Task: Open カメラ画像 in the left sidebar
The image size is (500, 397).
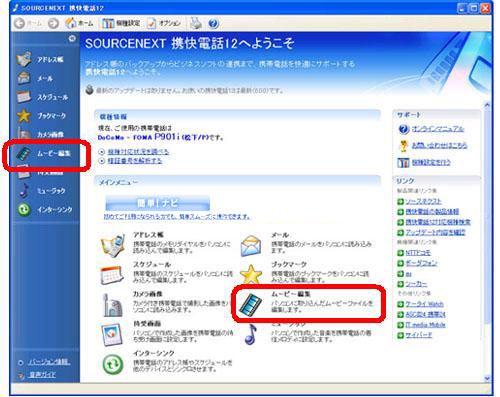Action: click(x=41, y=134)
